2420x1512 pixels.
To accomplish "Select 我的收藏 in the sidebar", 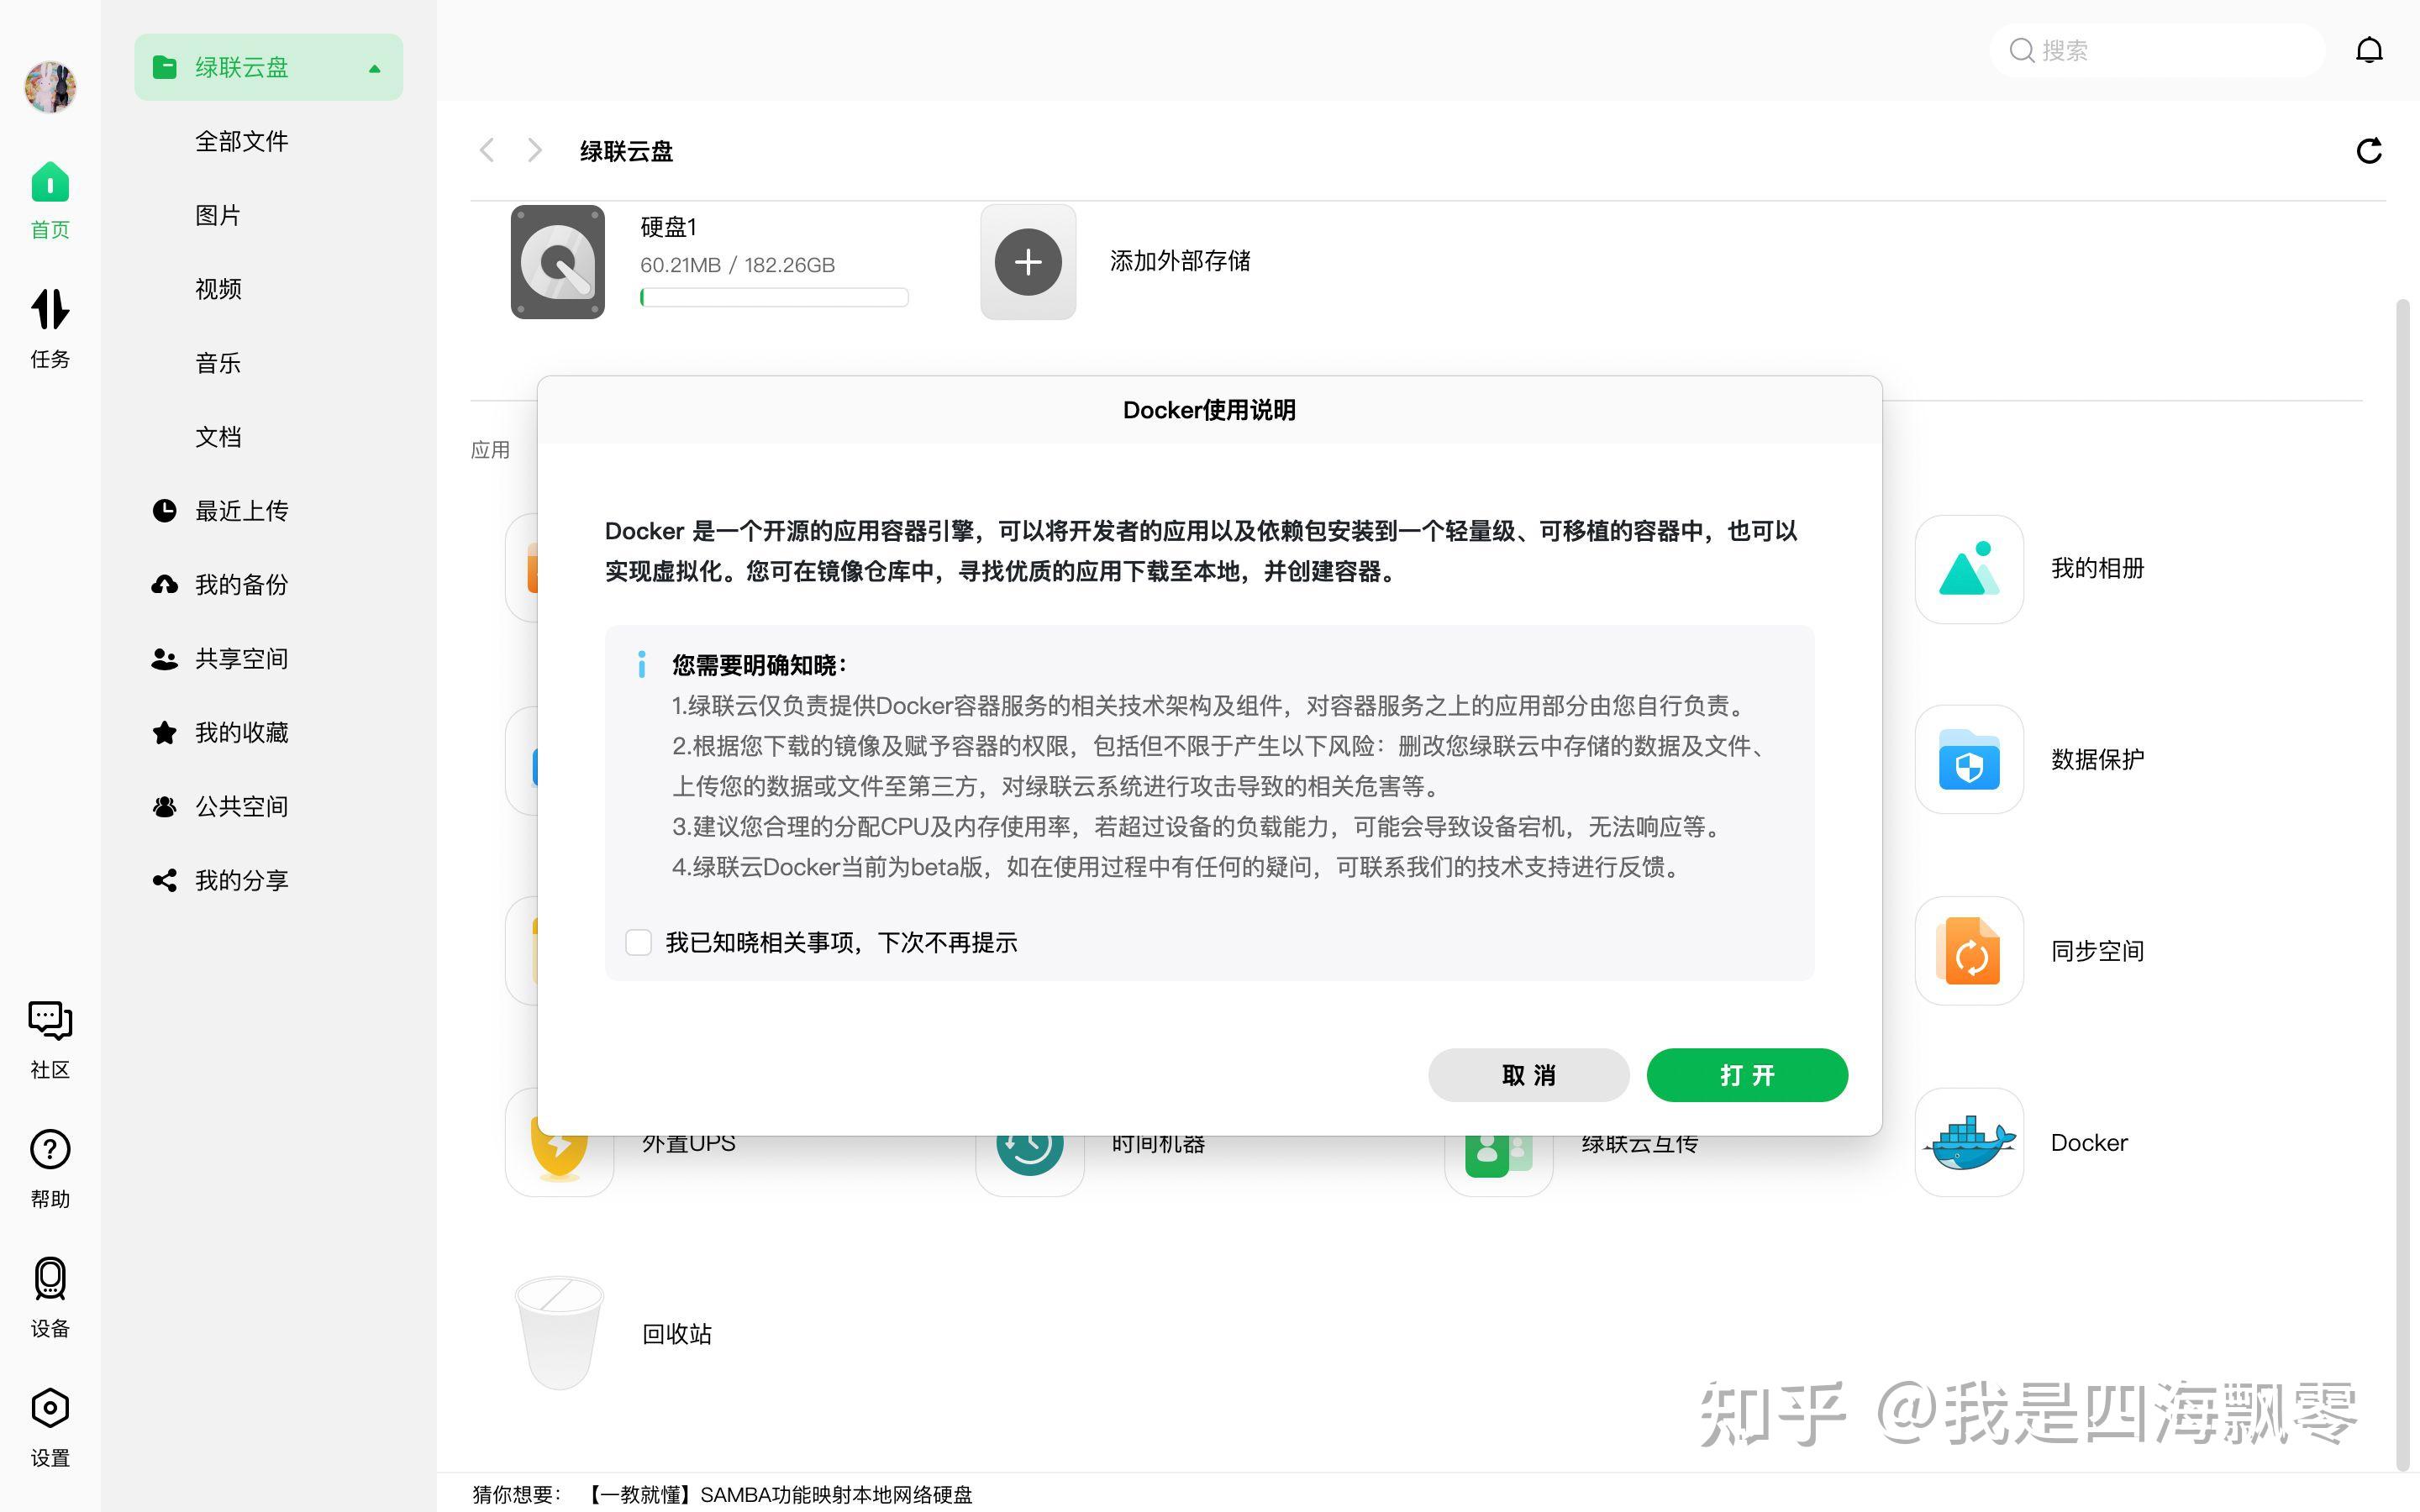I will click(241, 732).
